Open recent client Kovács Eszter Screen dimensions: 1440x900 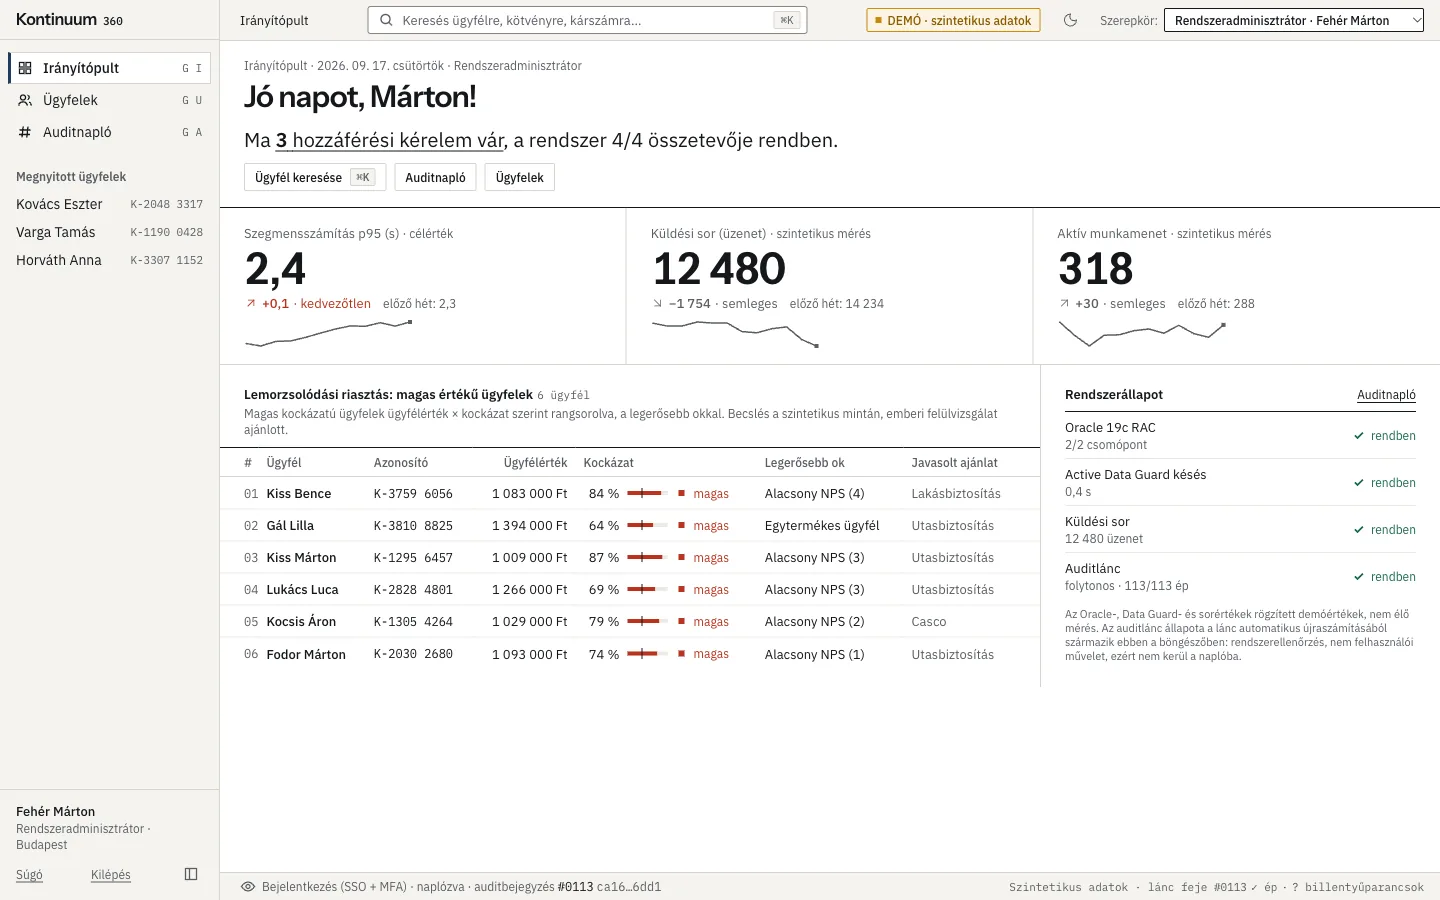click(110, 204)
